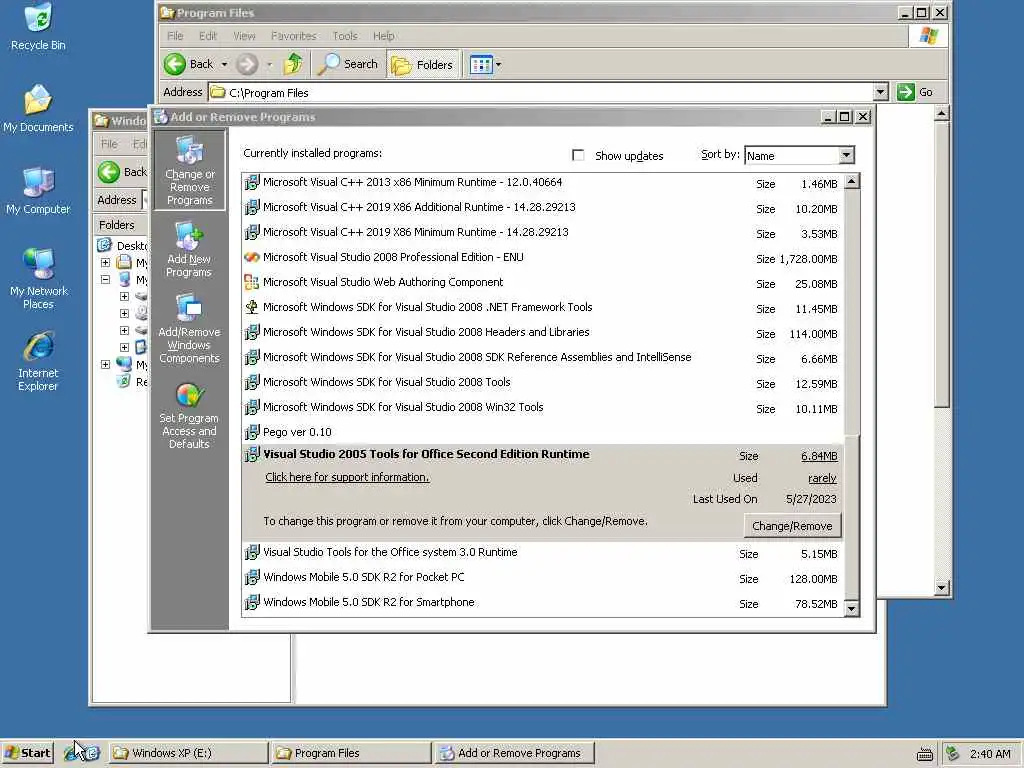Image resolution: width=1024 pixels, height=768 pixels.
Task: Select Microsoft Visual C++ 2019 X86 Additional Runtime
Action: point(543,208)
